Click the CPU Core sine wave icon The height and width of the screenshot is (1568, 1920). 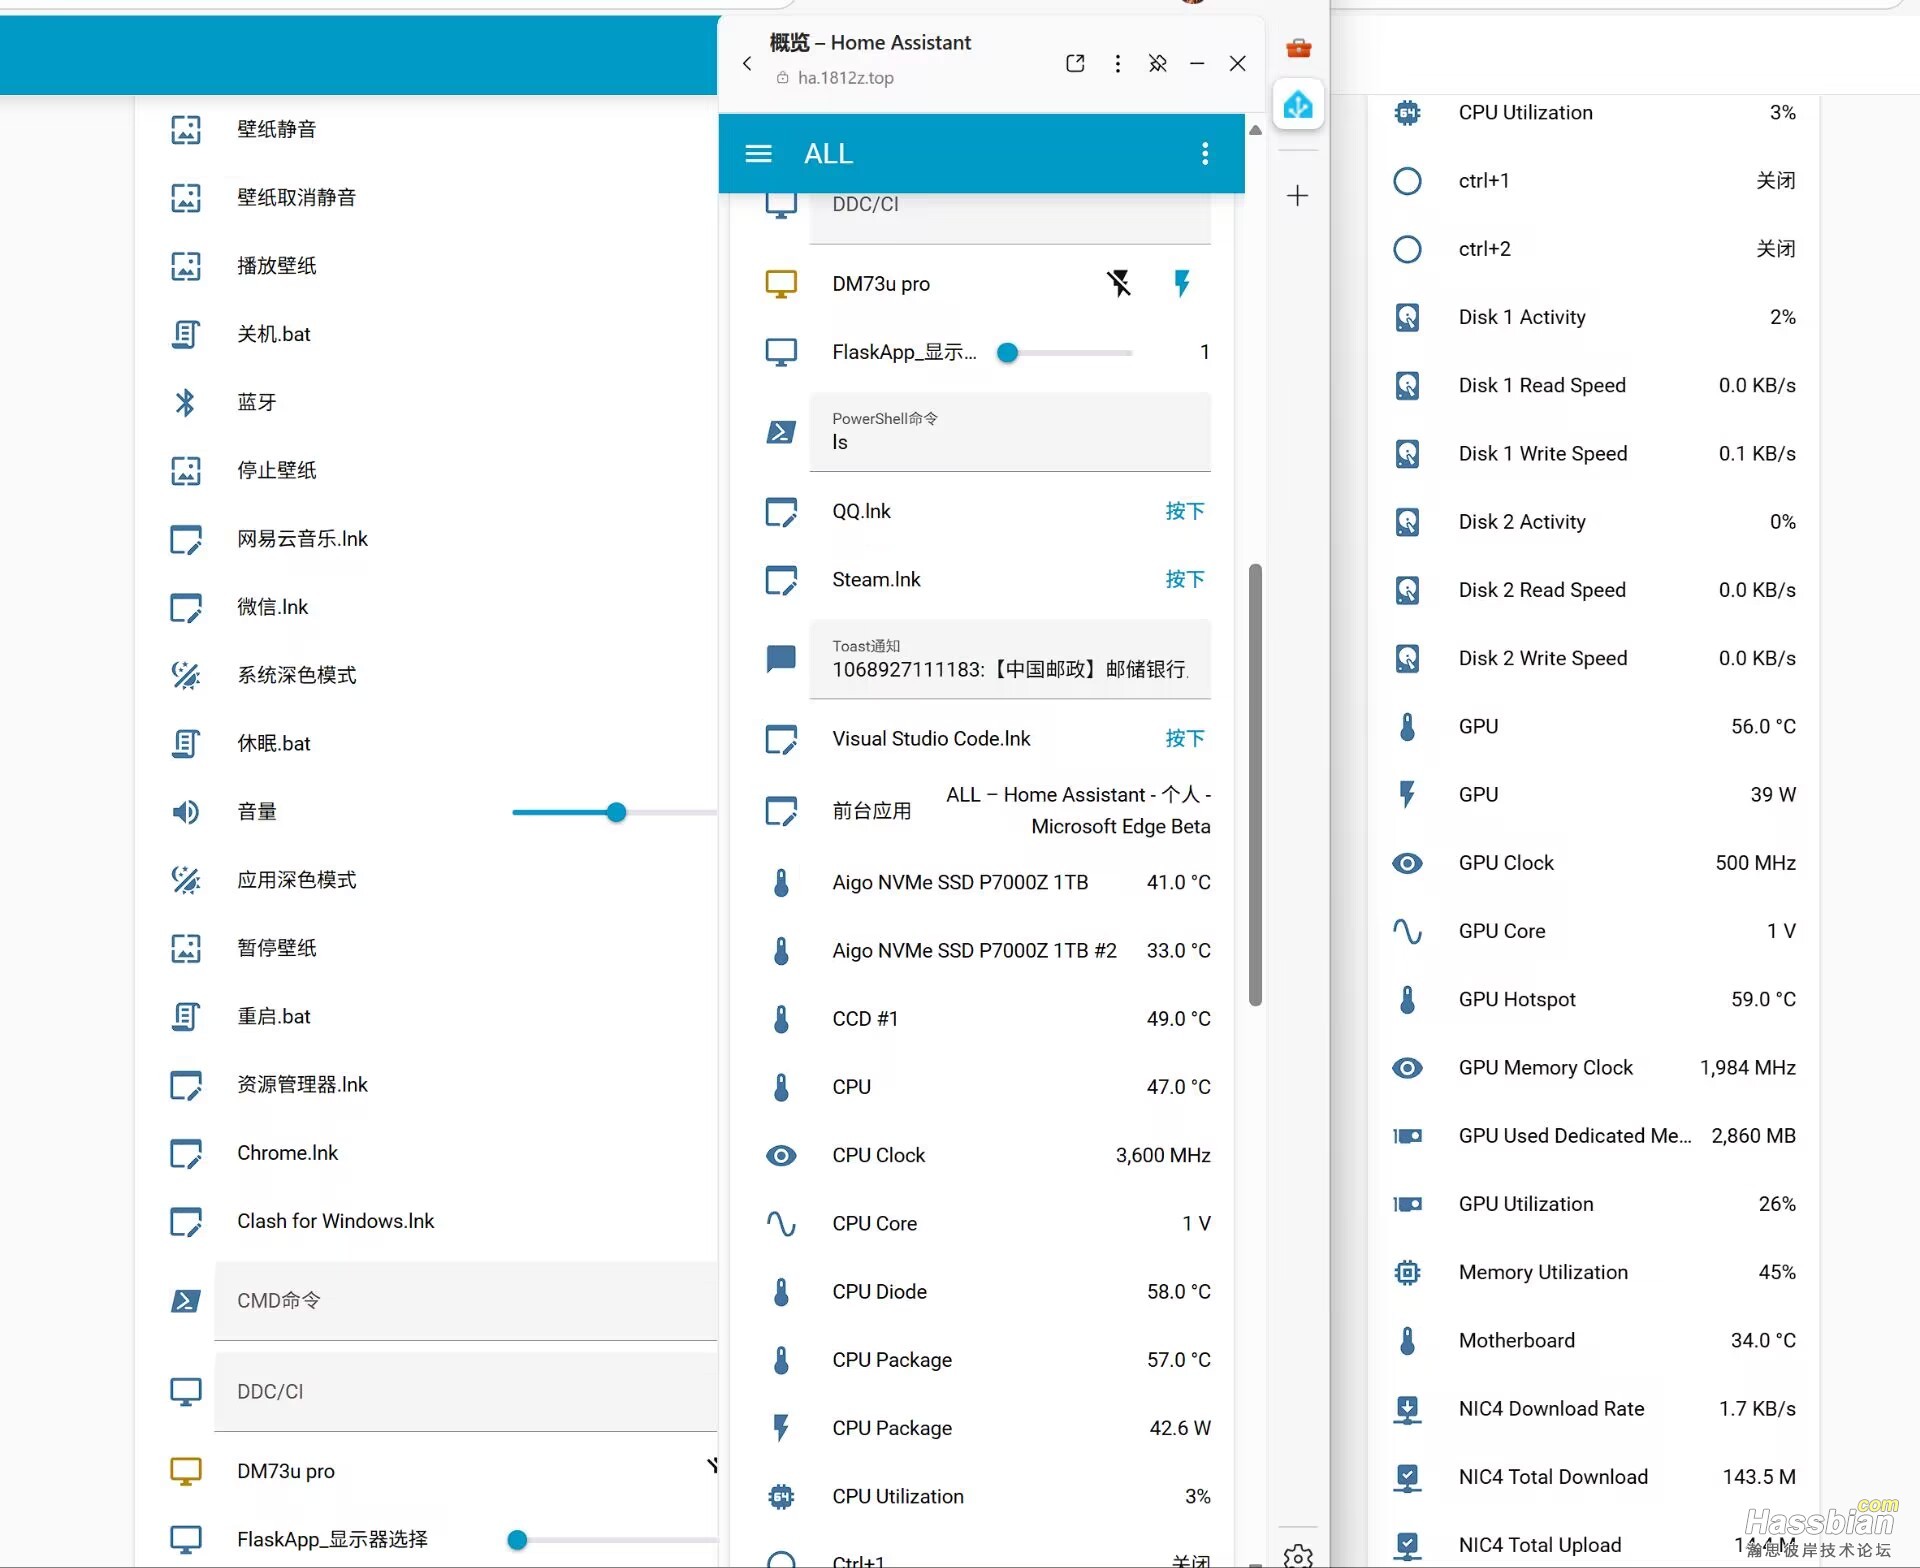781,1223
